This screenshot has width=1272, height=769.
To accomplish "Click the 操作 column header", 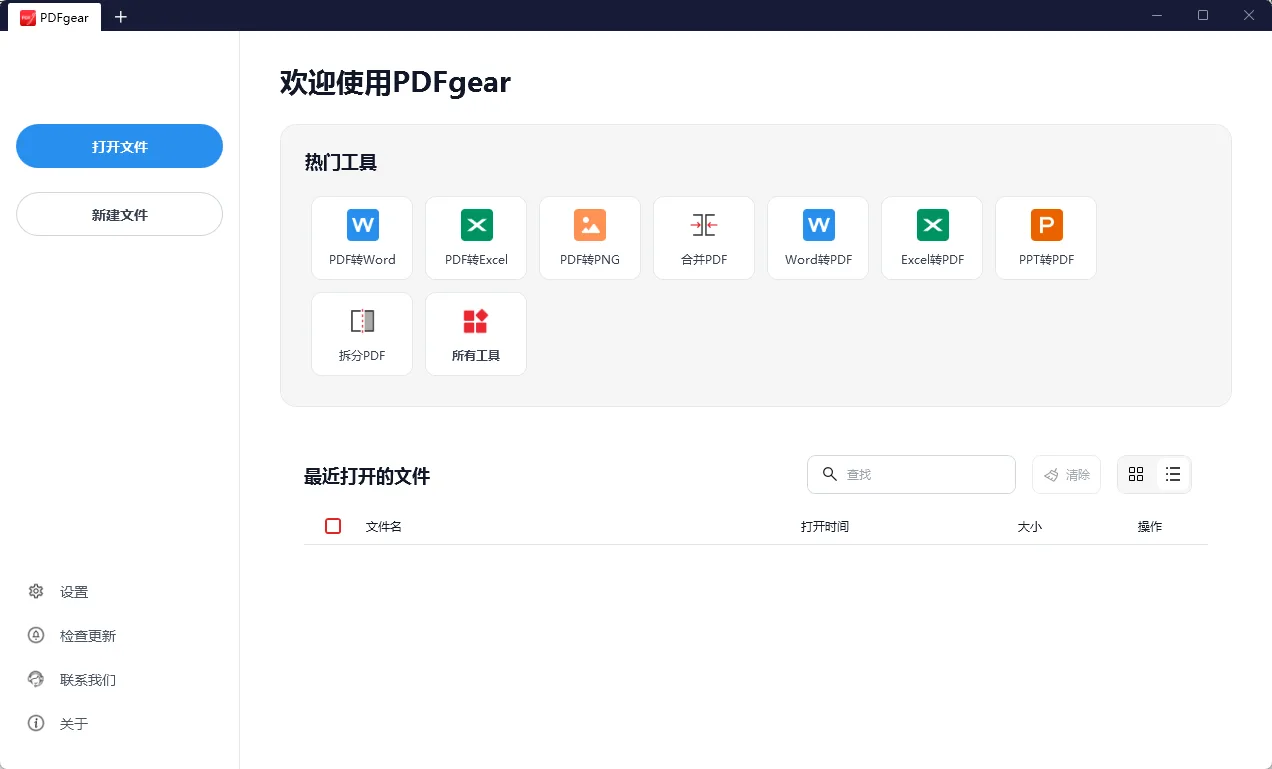I will [x=1150, y=526].
